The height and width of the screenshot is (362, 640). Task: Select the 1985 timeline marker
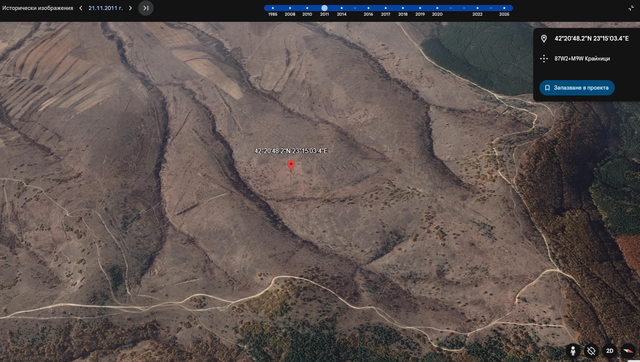click(273, 8)
